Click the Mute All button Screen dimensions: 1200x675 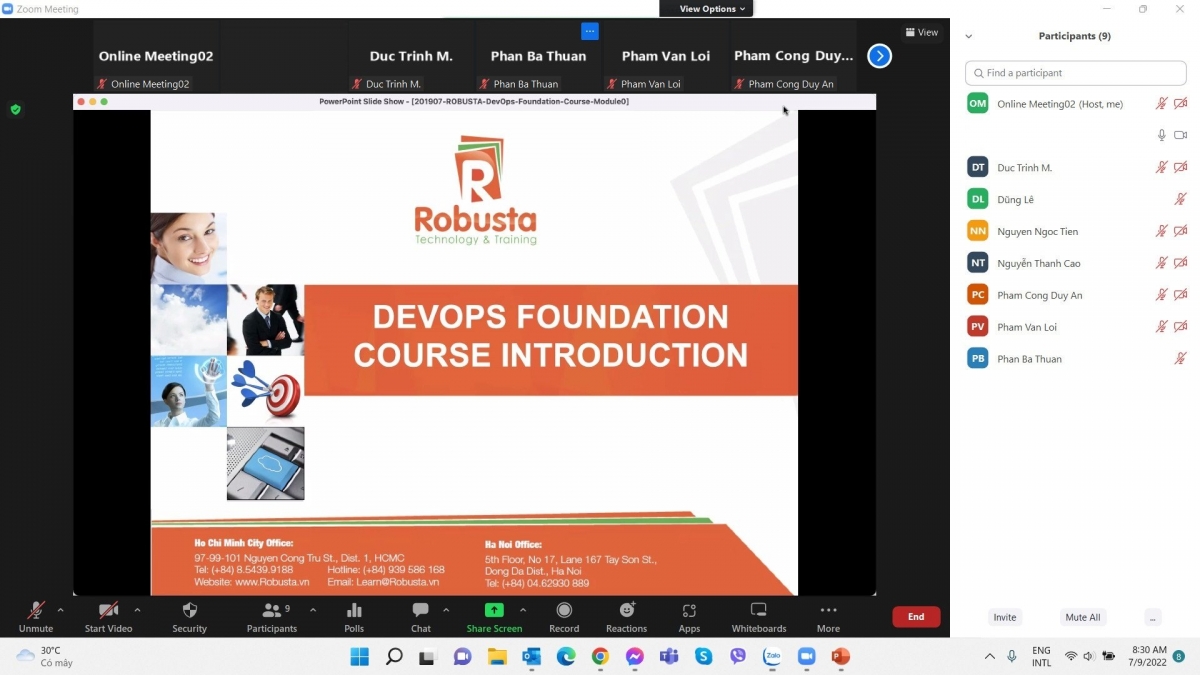click(1083, 617)
